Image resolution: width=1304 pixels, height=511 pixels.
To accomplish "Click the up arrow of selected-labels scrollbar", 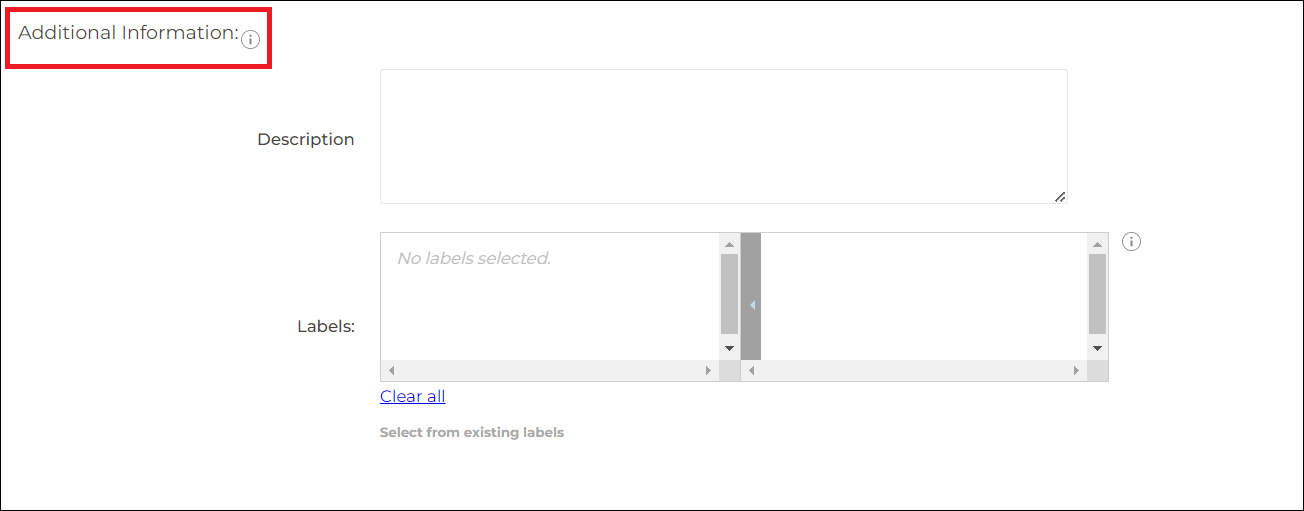I will pyautogui.click(x=729, y=244).
